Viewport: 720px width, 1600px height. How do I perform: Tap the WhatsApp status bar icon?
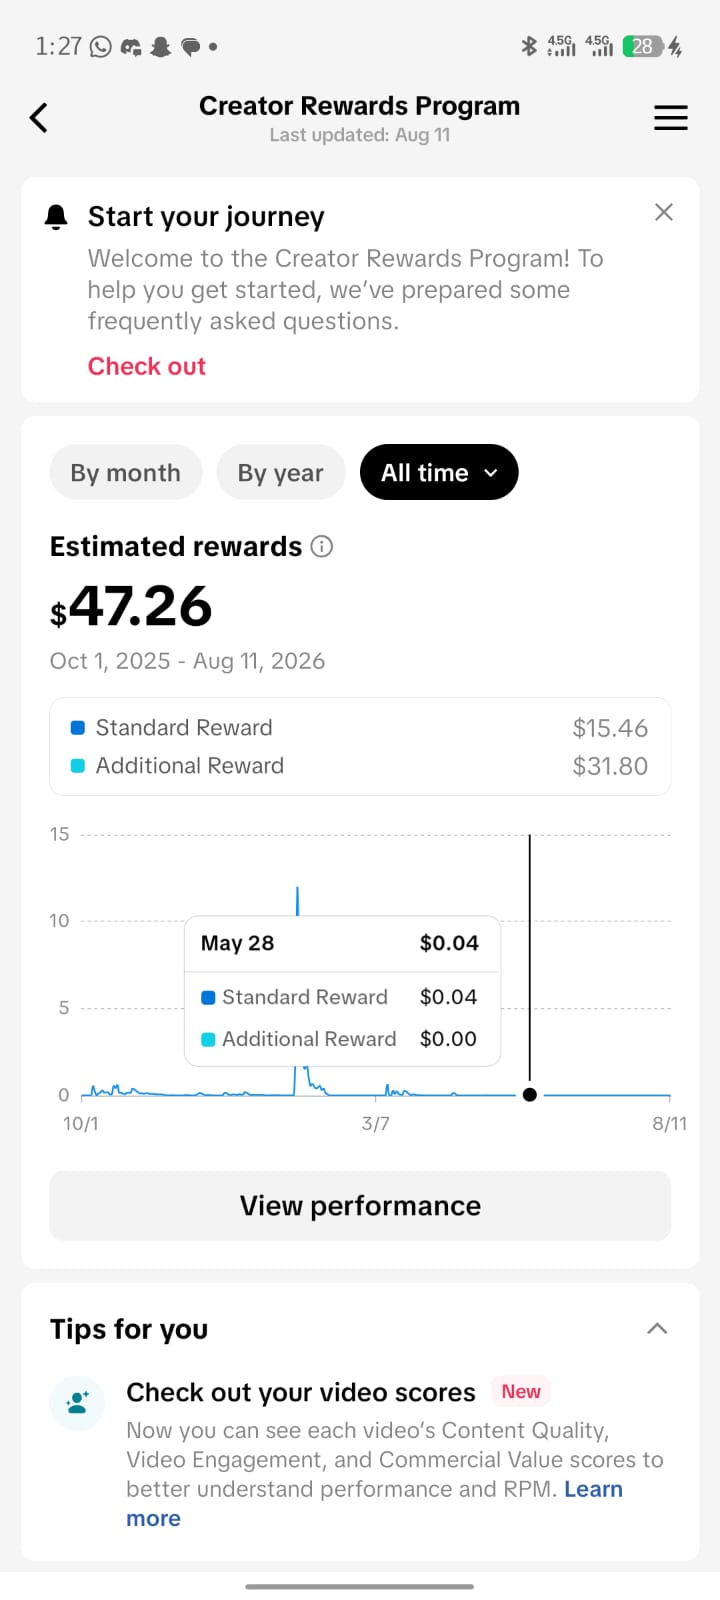[101, 46]
